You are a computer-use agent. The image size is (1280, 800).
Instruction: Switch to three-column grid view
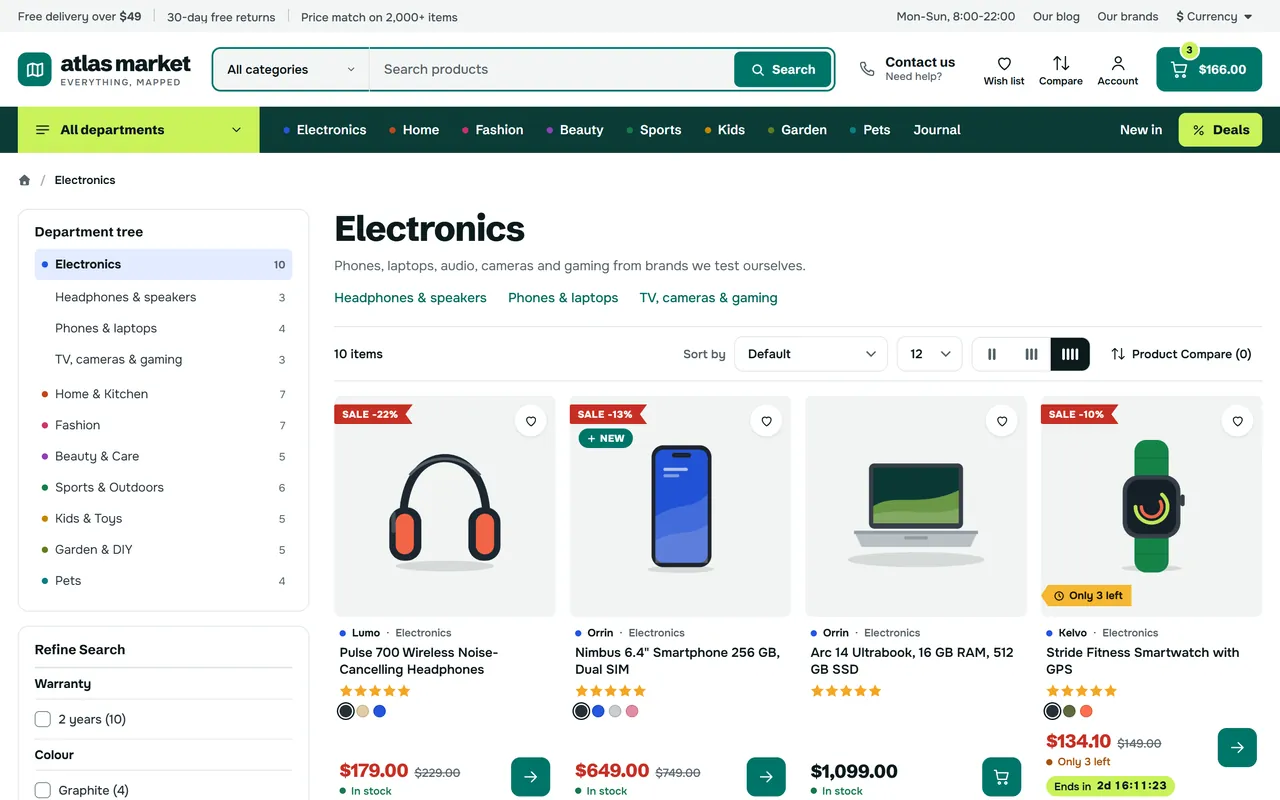tap(1031, 354)
